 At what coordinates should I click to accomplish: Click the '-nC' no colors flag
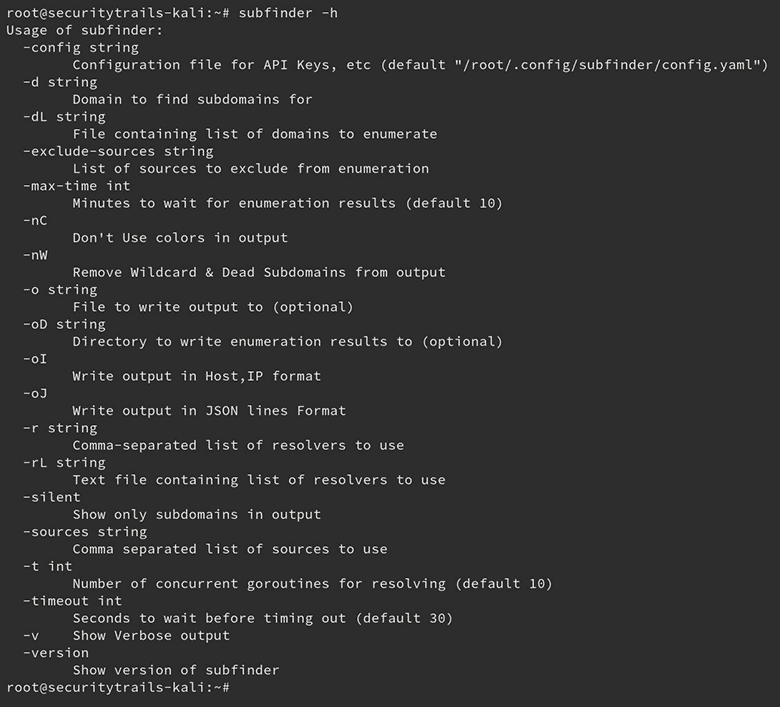[35, 220]
